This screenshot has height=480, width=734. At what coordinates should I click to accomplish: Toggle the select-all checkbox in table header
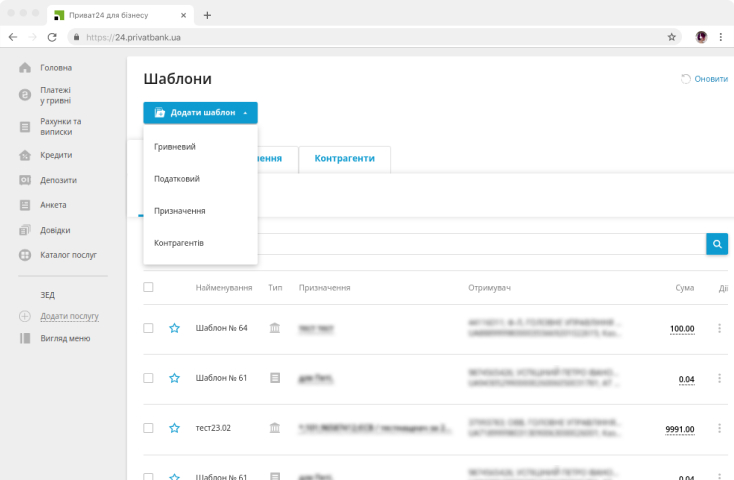pos(149,288)
